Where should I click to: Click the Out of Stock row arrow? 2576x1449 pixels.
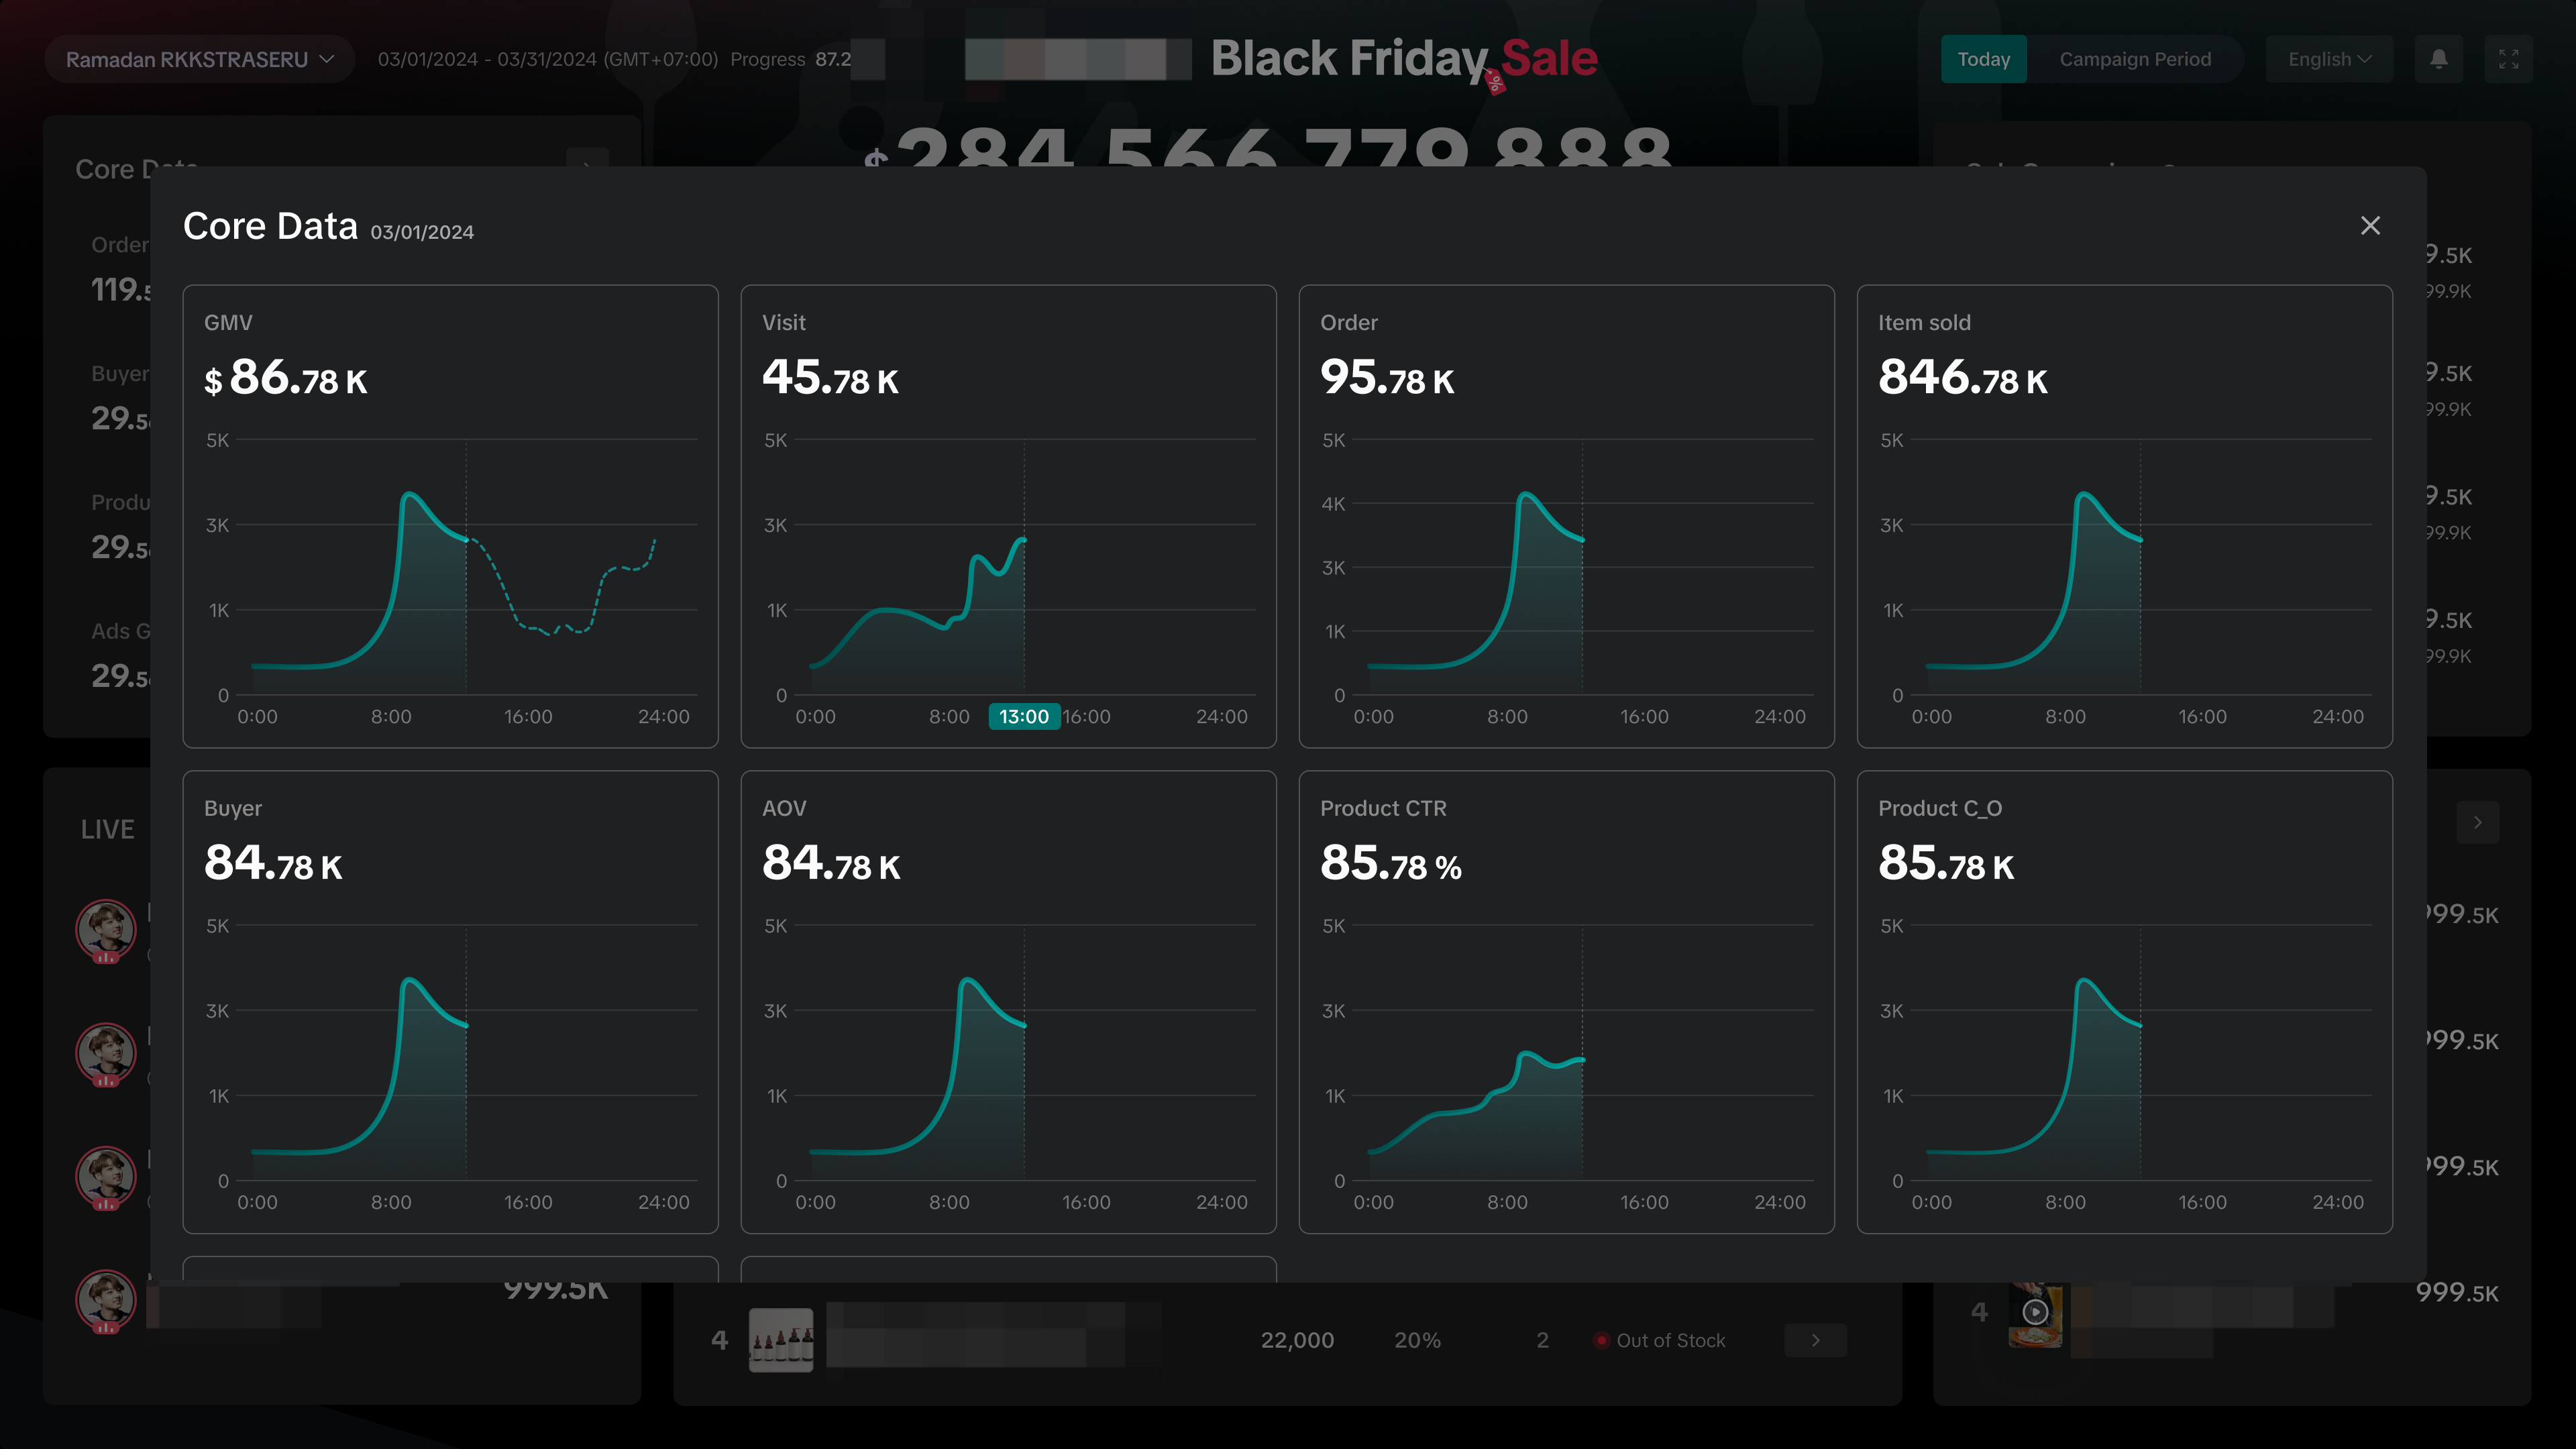(x=1815, y=1340)
